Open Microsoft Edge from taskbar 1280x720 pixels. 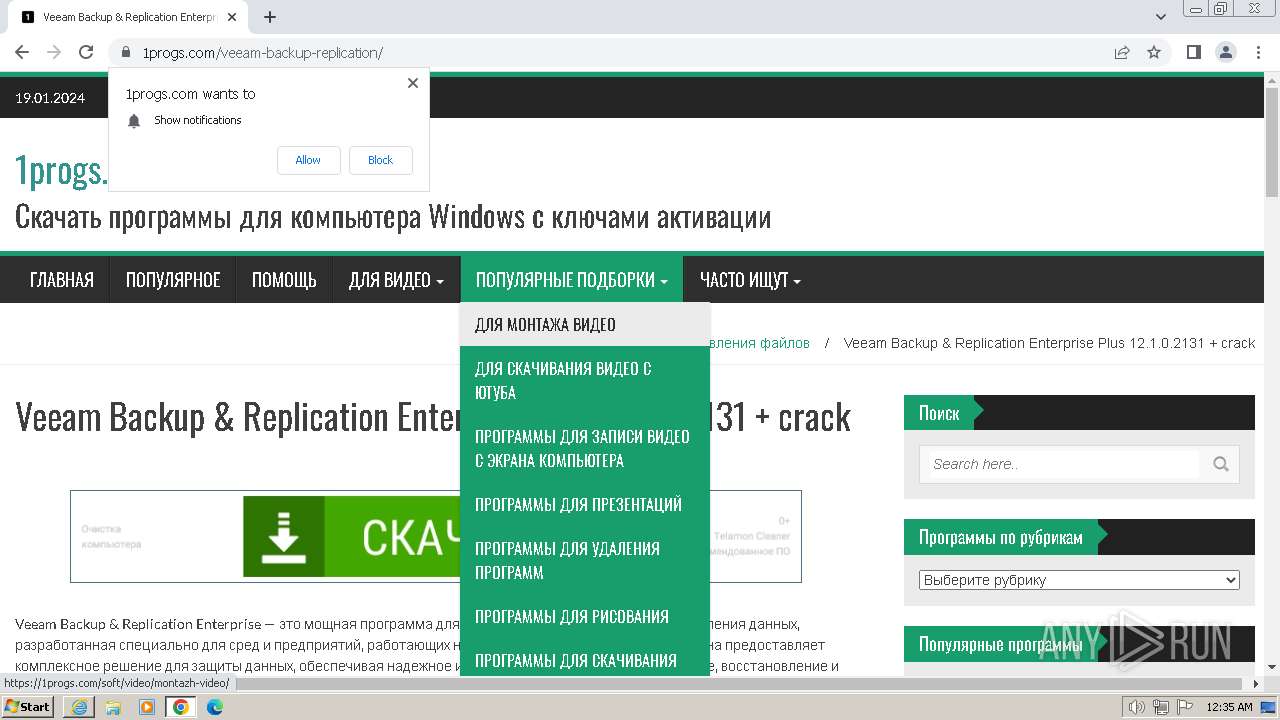click(x=215, y=707)
